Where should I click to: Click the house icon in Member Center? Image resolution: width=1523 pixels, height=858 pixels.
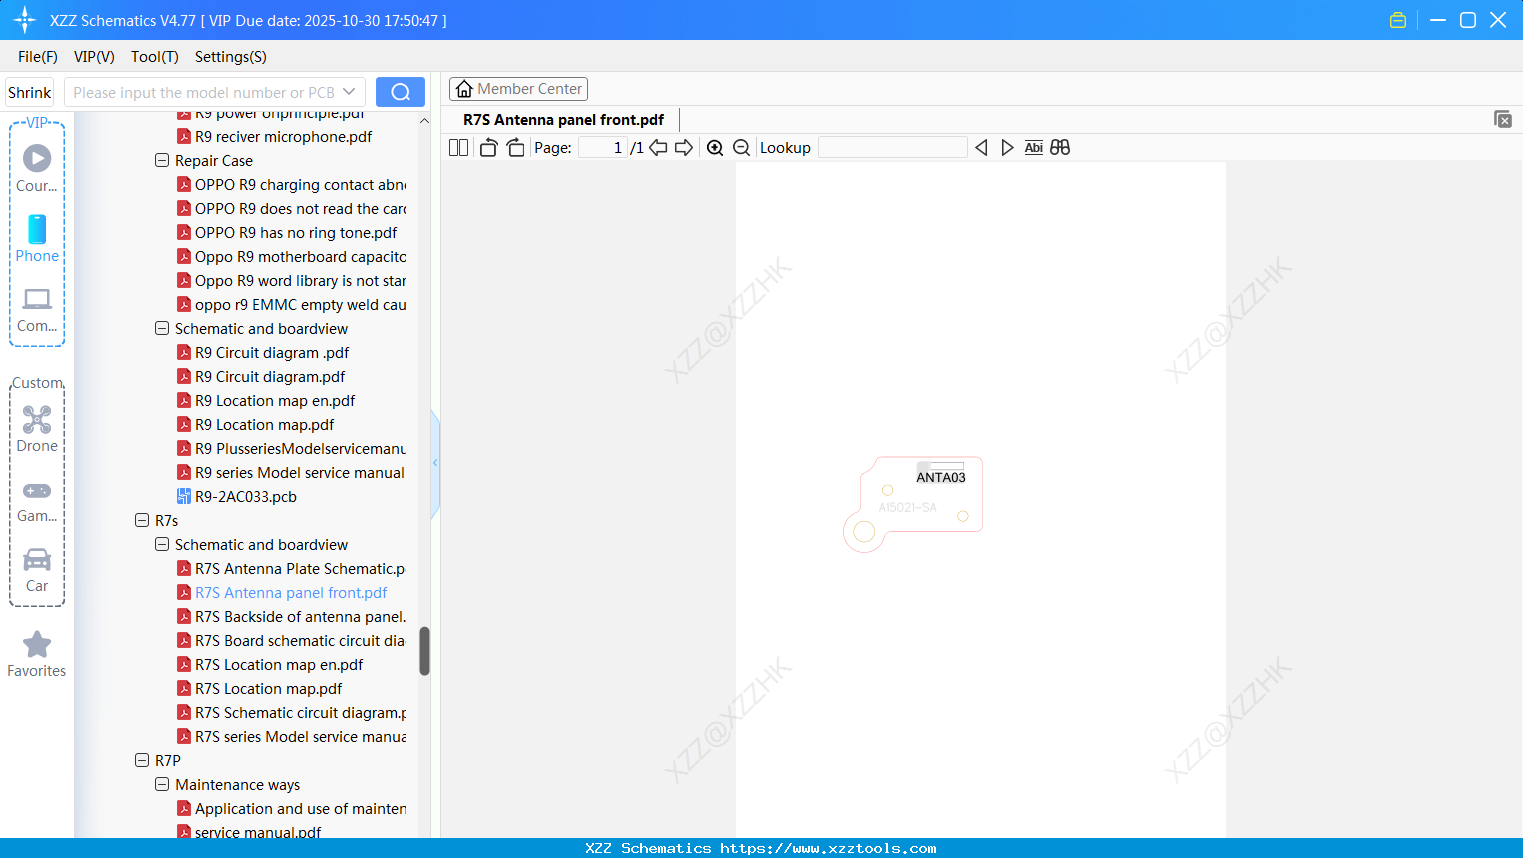click(x=464, y=89)
